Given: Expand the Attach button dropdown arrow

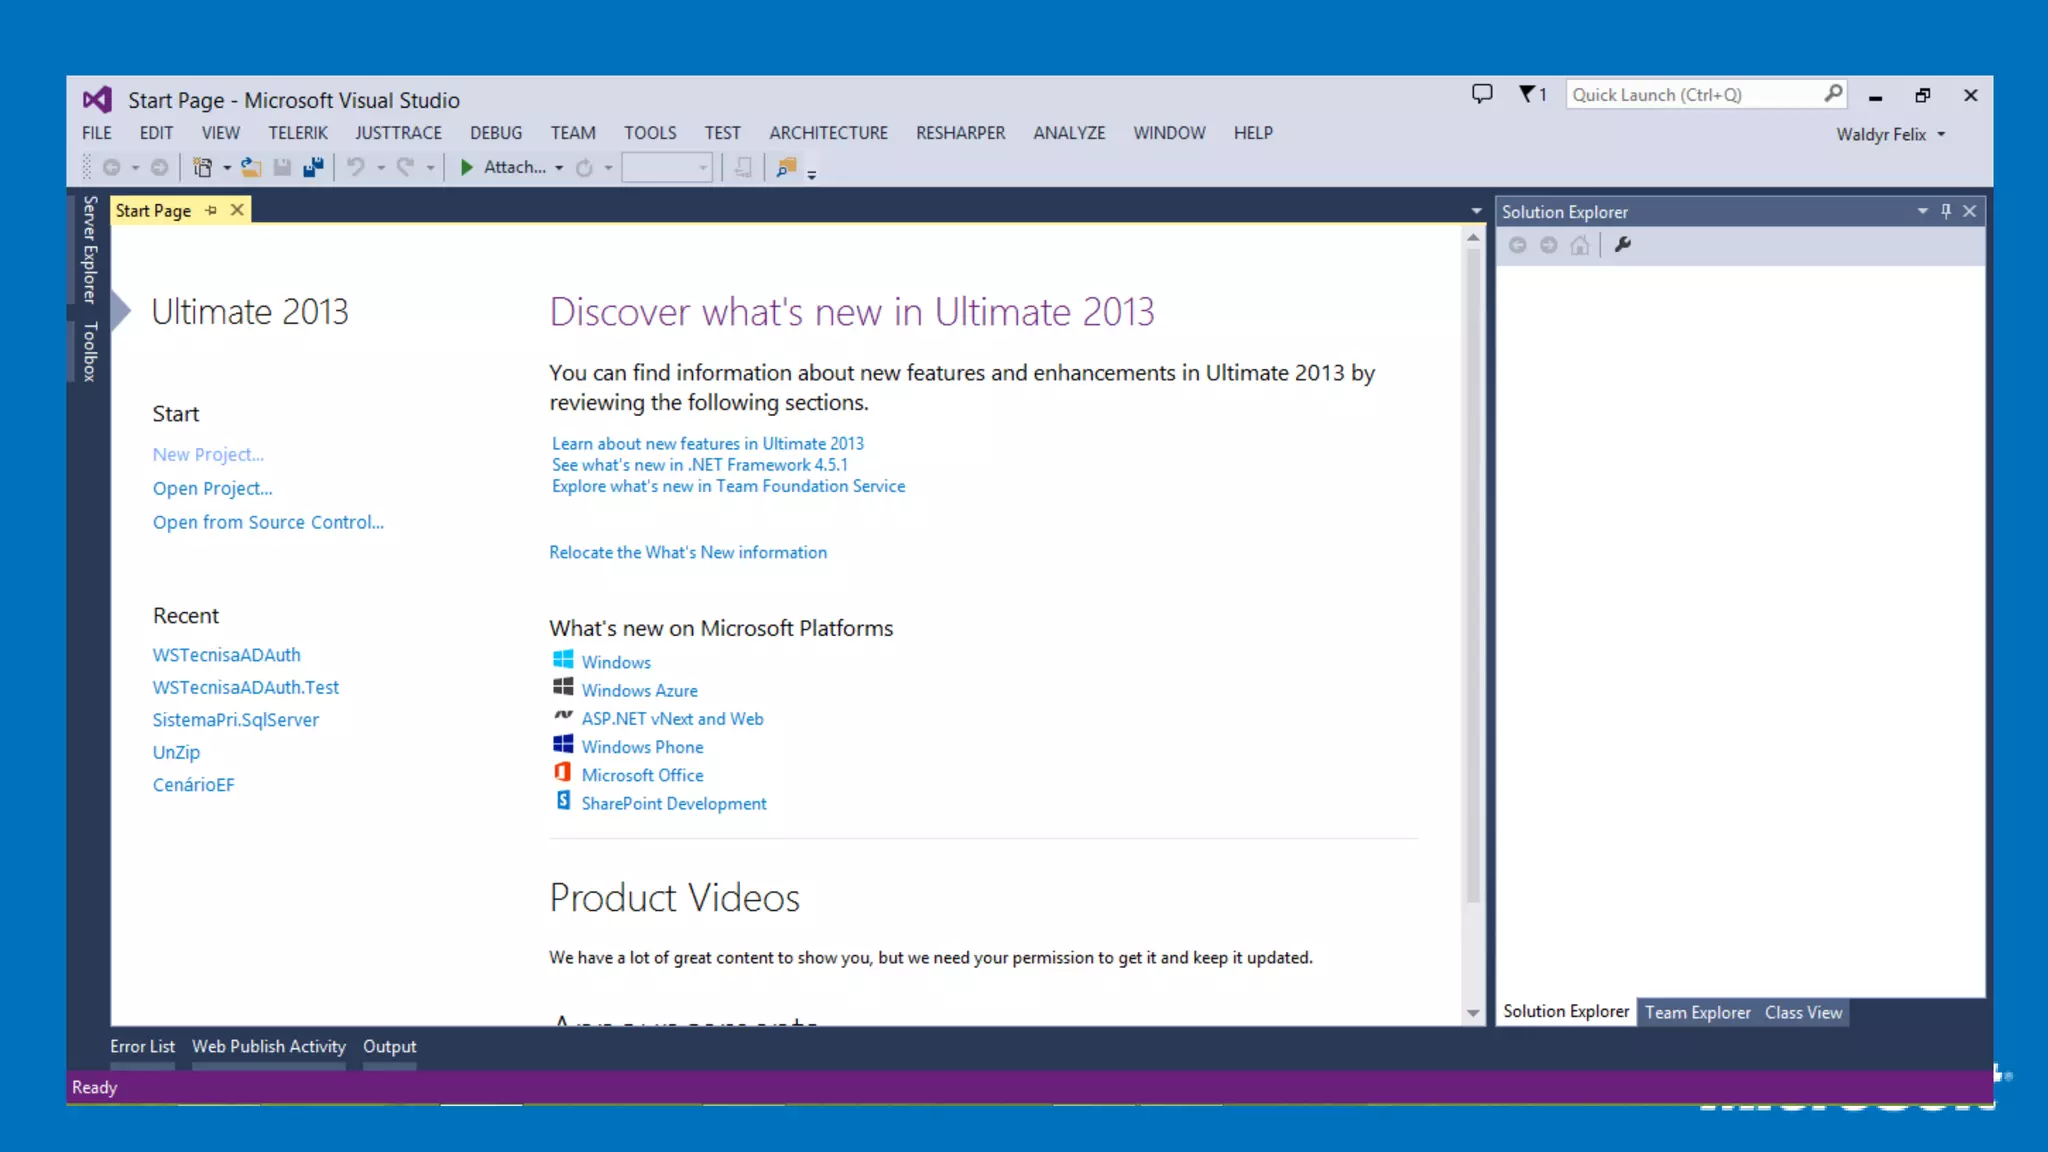Looking at the screenshot, I should point(559,168).
